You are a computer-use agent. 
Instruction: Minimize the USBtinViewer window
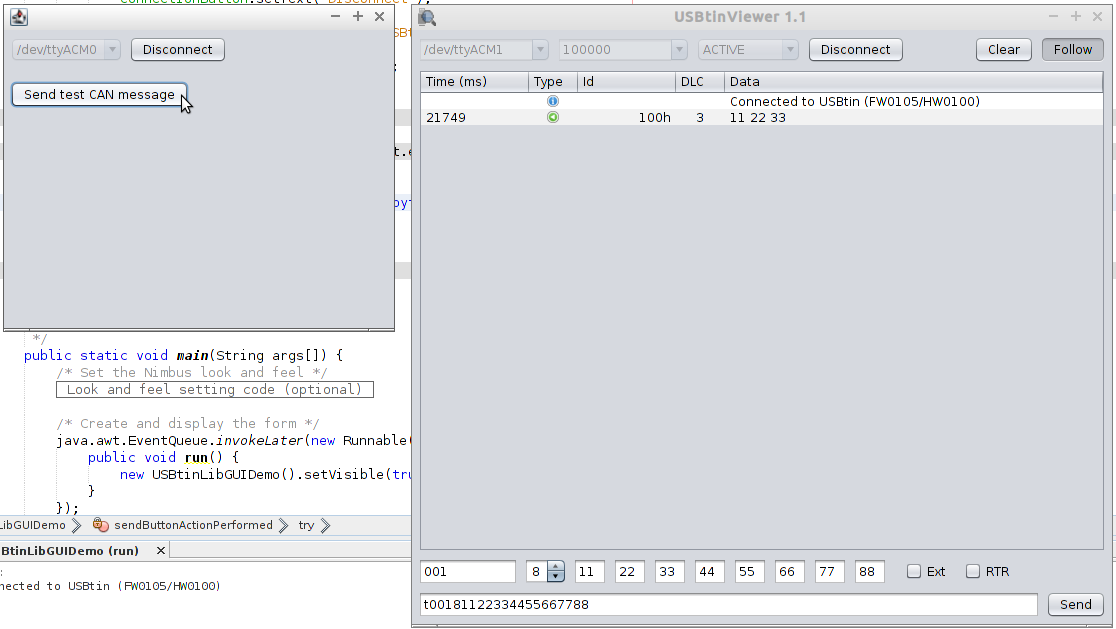pyautogui.click(x=1053, y=16)
